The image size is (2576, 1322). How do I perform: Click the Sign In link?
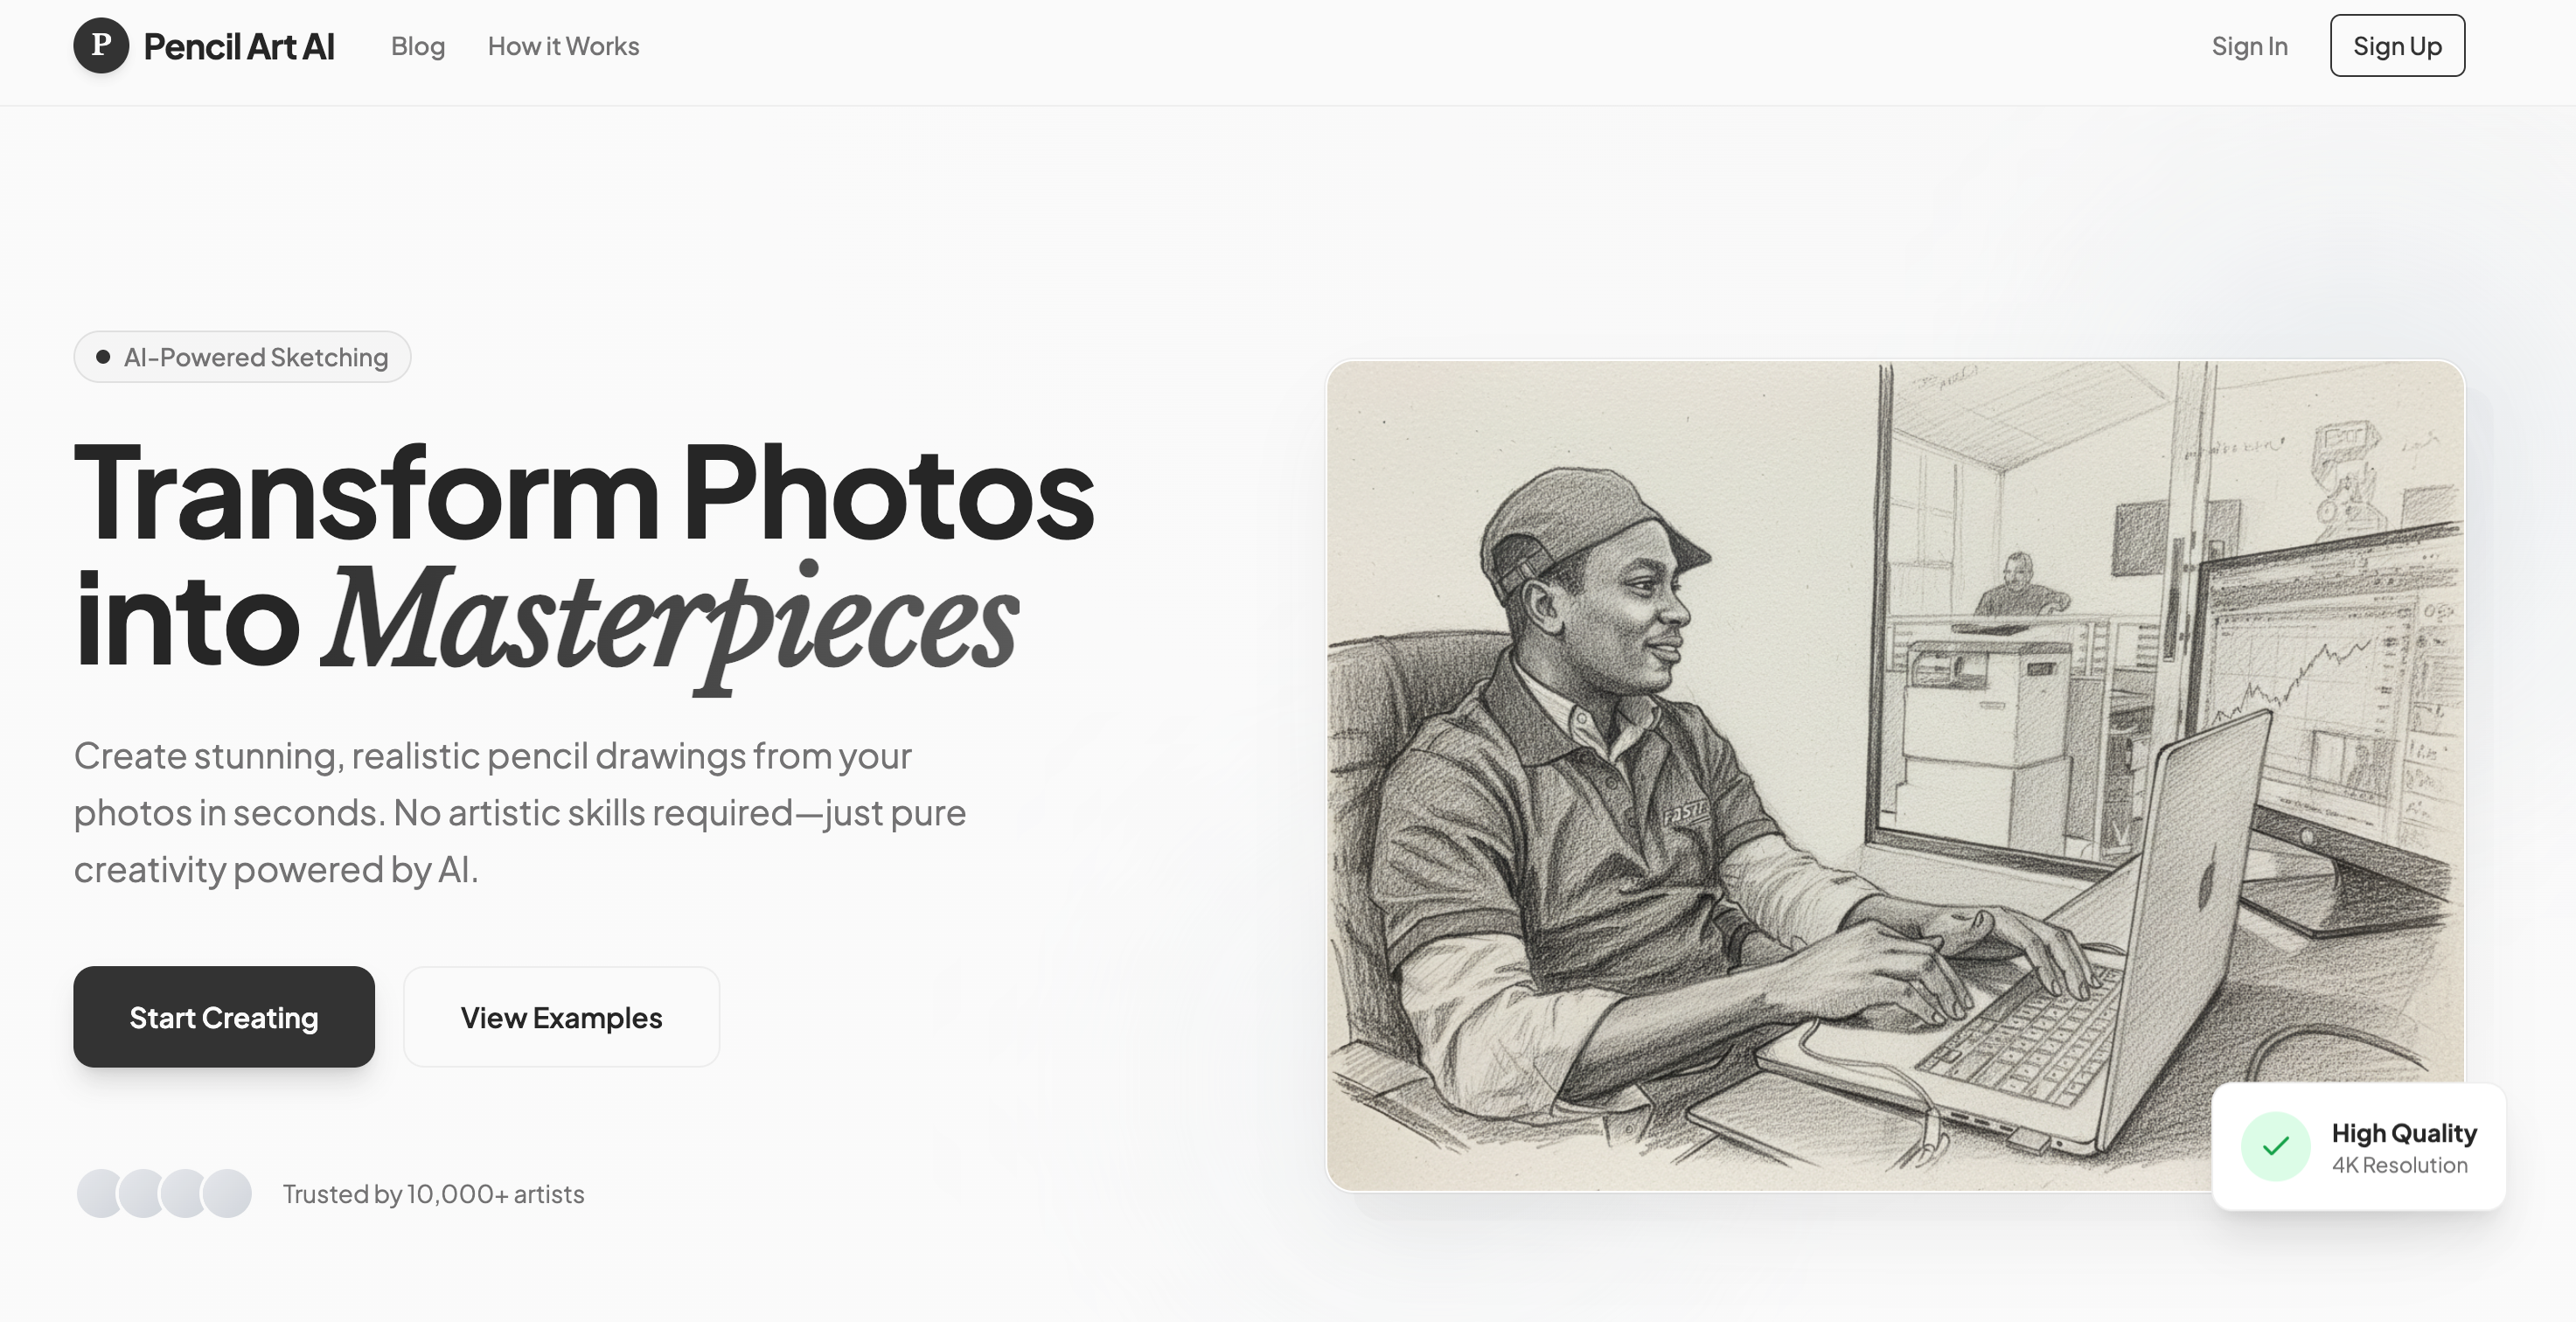click(2249, 46)
